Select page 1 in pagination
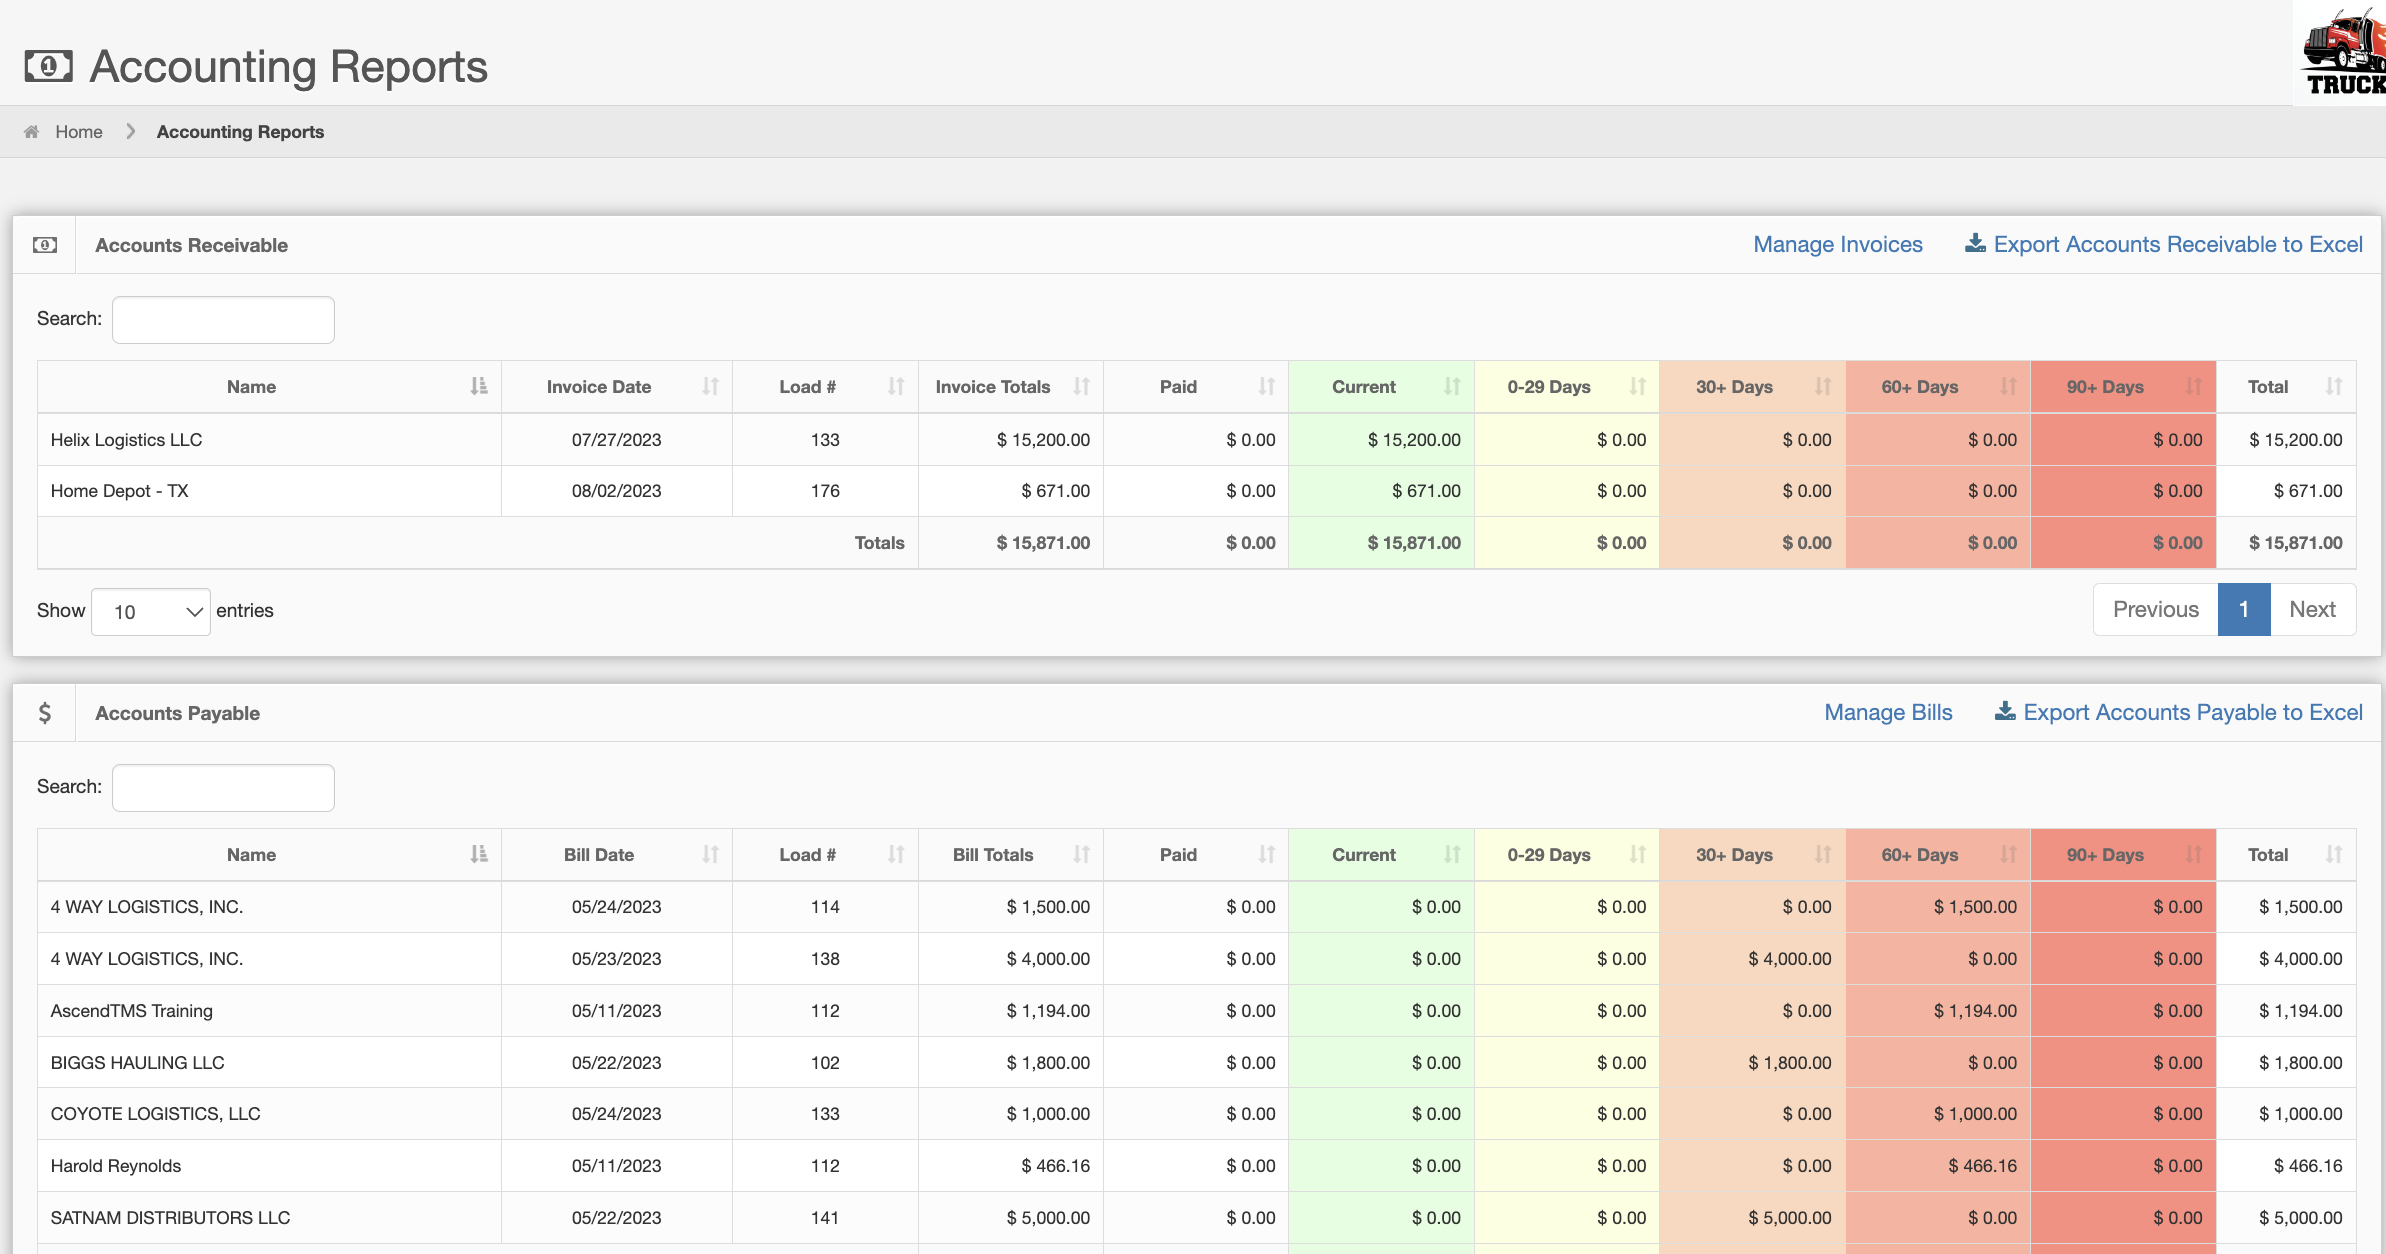2386x1254 pixels. pyautogui.click(x=2243, y=610)
